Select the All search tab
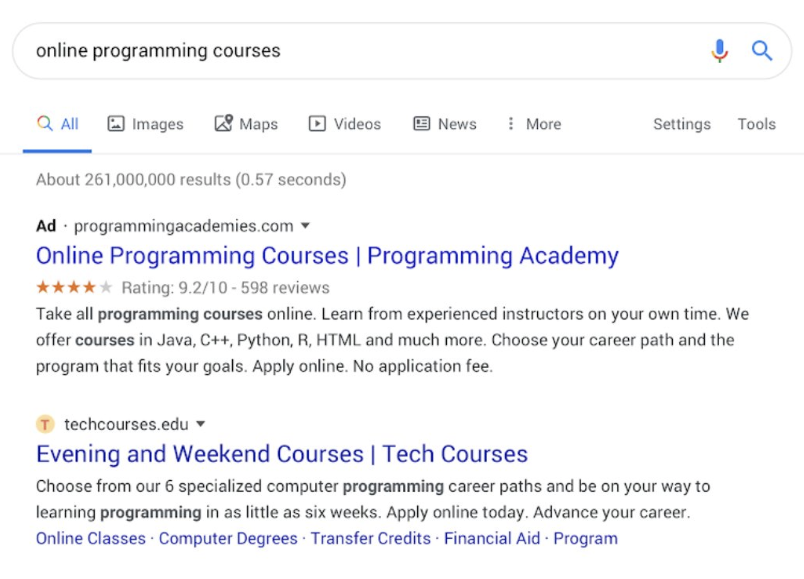Viewport: 804px width, 579px height. pyautogui.click(x=57, y=124)
